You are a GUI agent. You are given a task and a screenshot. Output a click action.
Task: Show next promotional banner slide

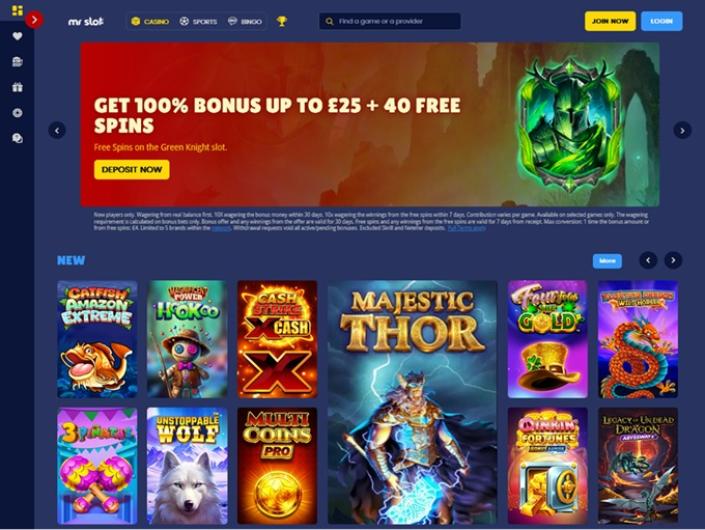682,130
